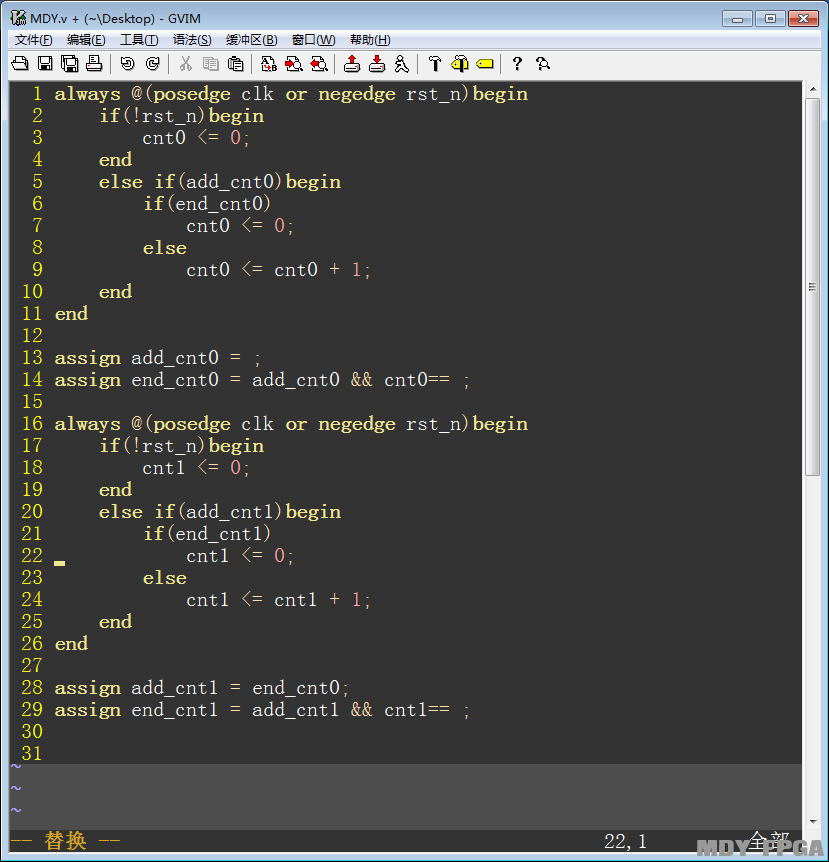This screenshot has height=862, width=829.
Task: Click the Find Help search icon
Action: click(543, 64)
